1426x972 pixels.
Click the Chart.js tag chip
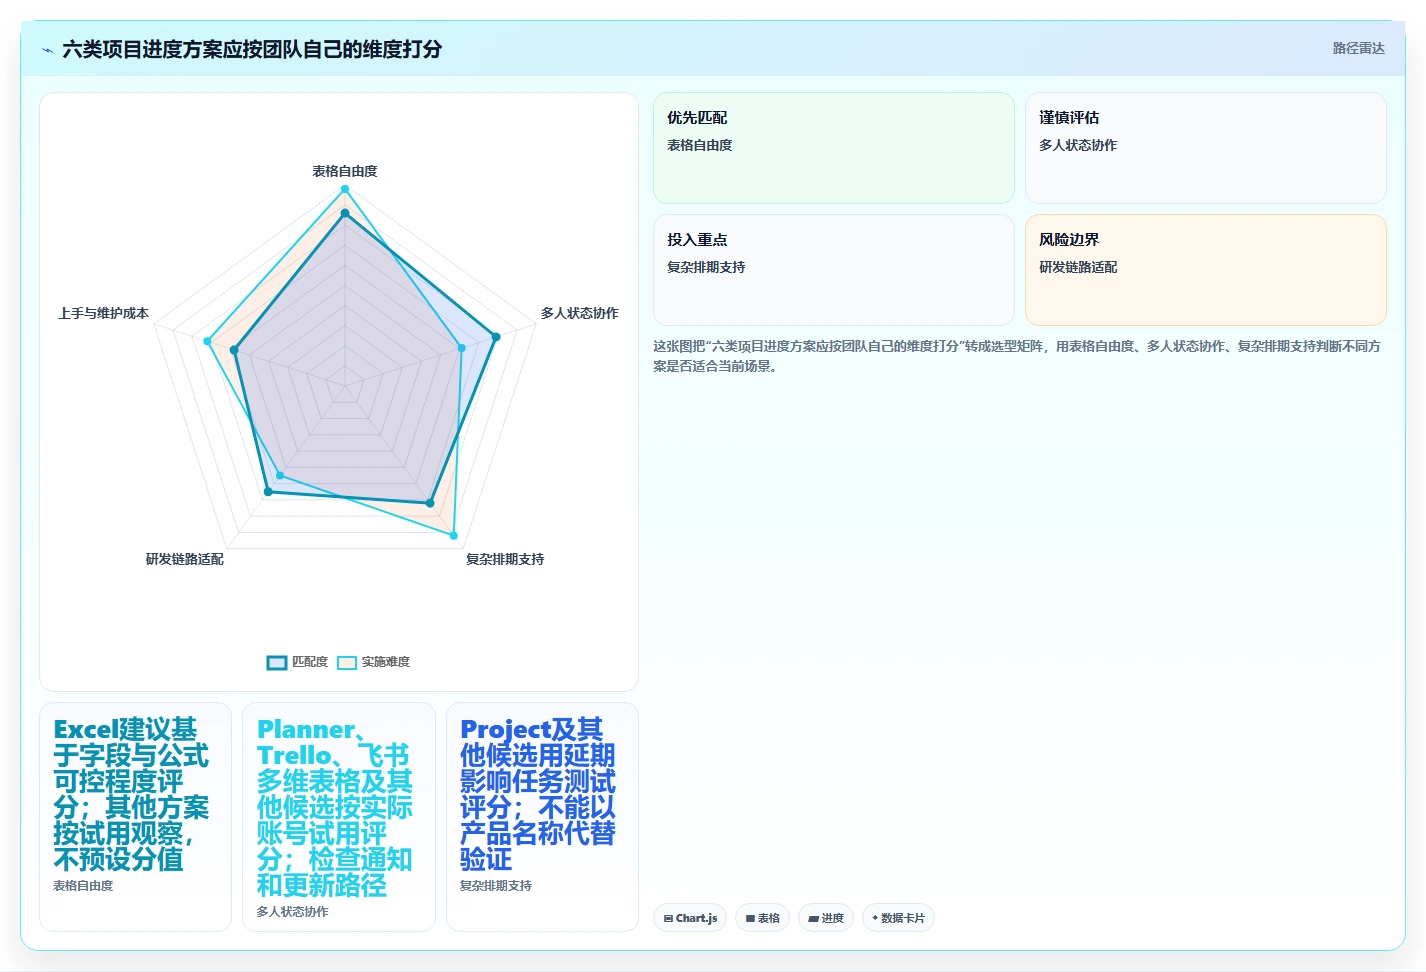pos(690,918)
